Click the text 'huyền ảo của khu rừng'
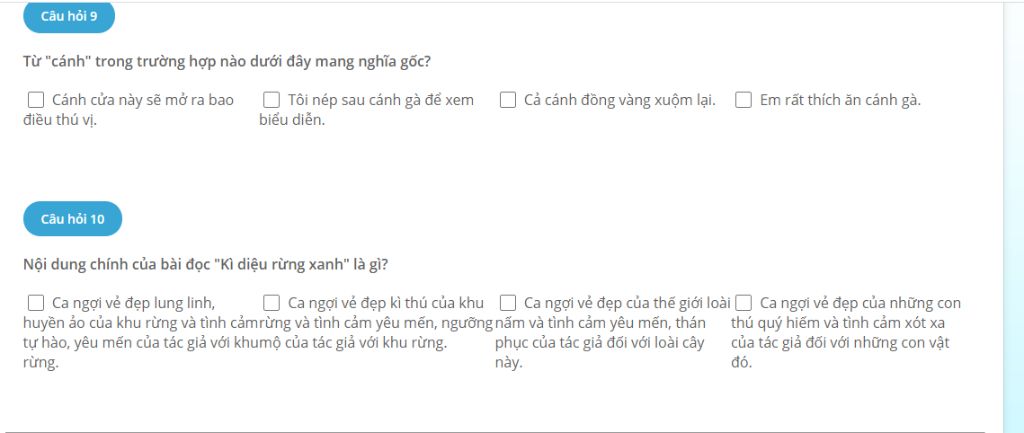This screenshot has height=433, width=1024. coord(89,323)
